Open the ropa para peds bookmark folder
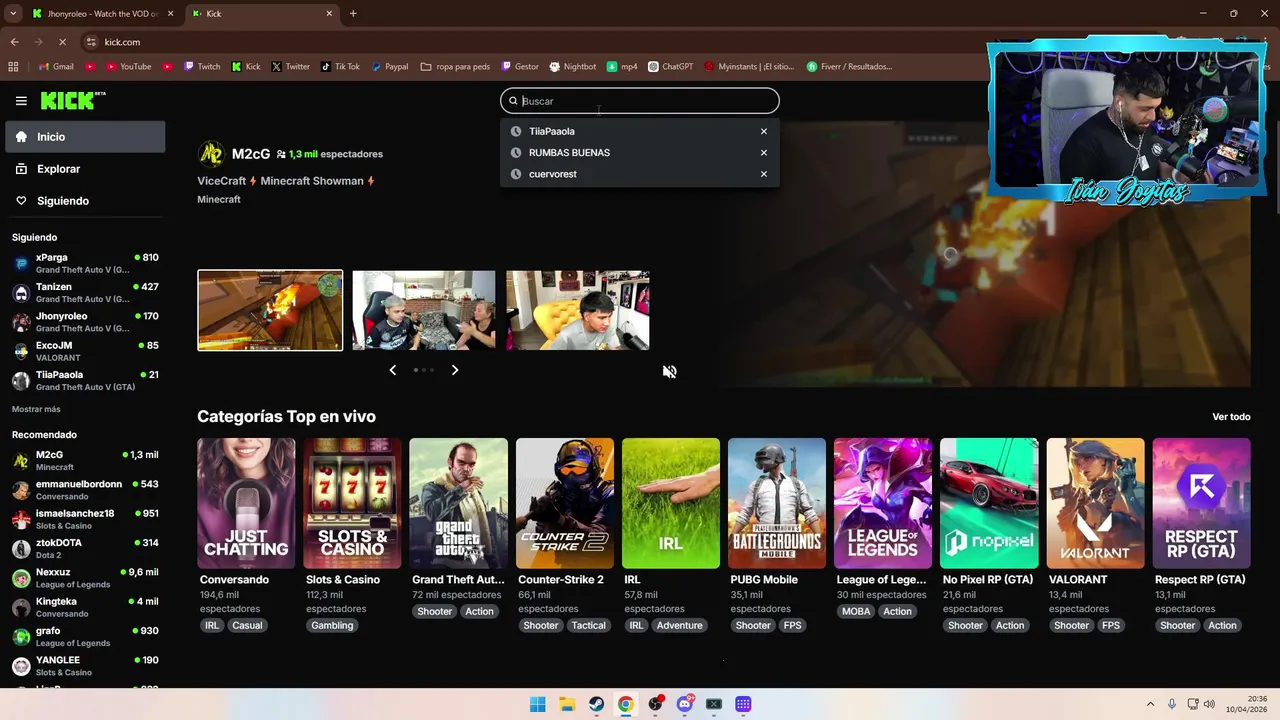This screenshot has height=720, width=1280. (455, 67)
